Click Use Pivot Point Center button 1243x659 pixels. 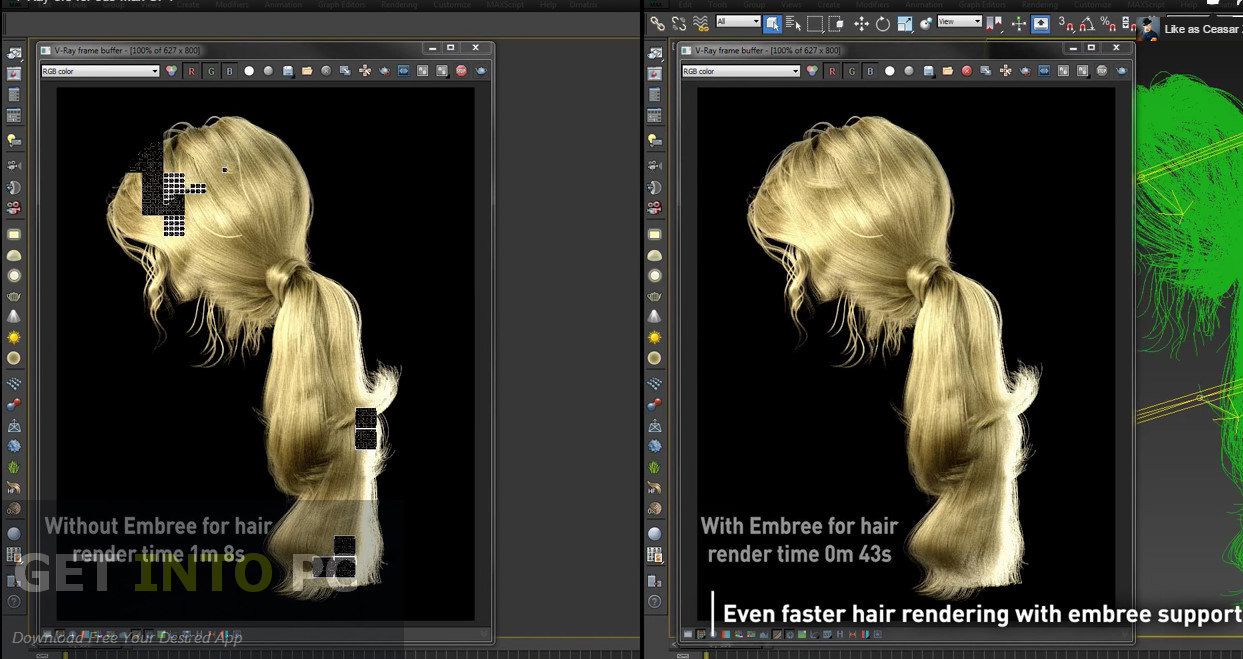click(994, 23)
